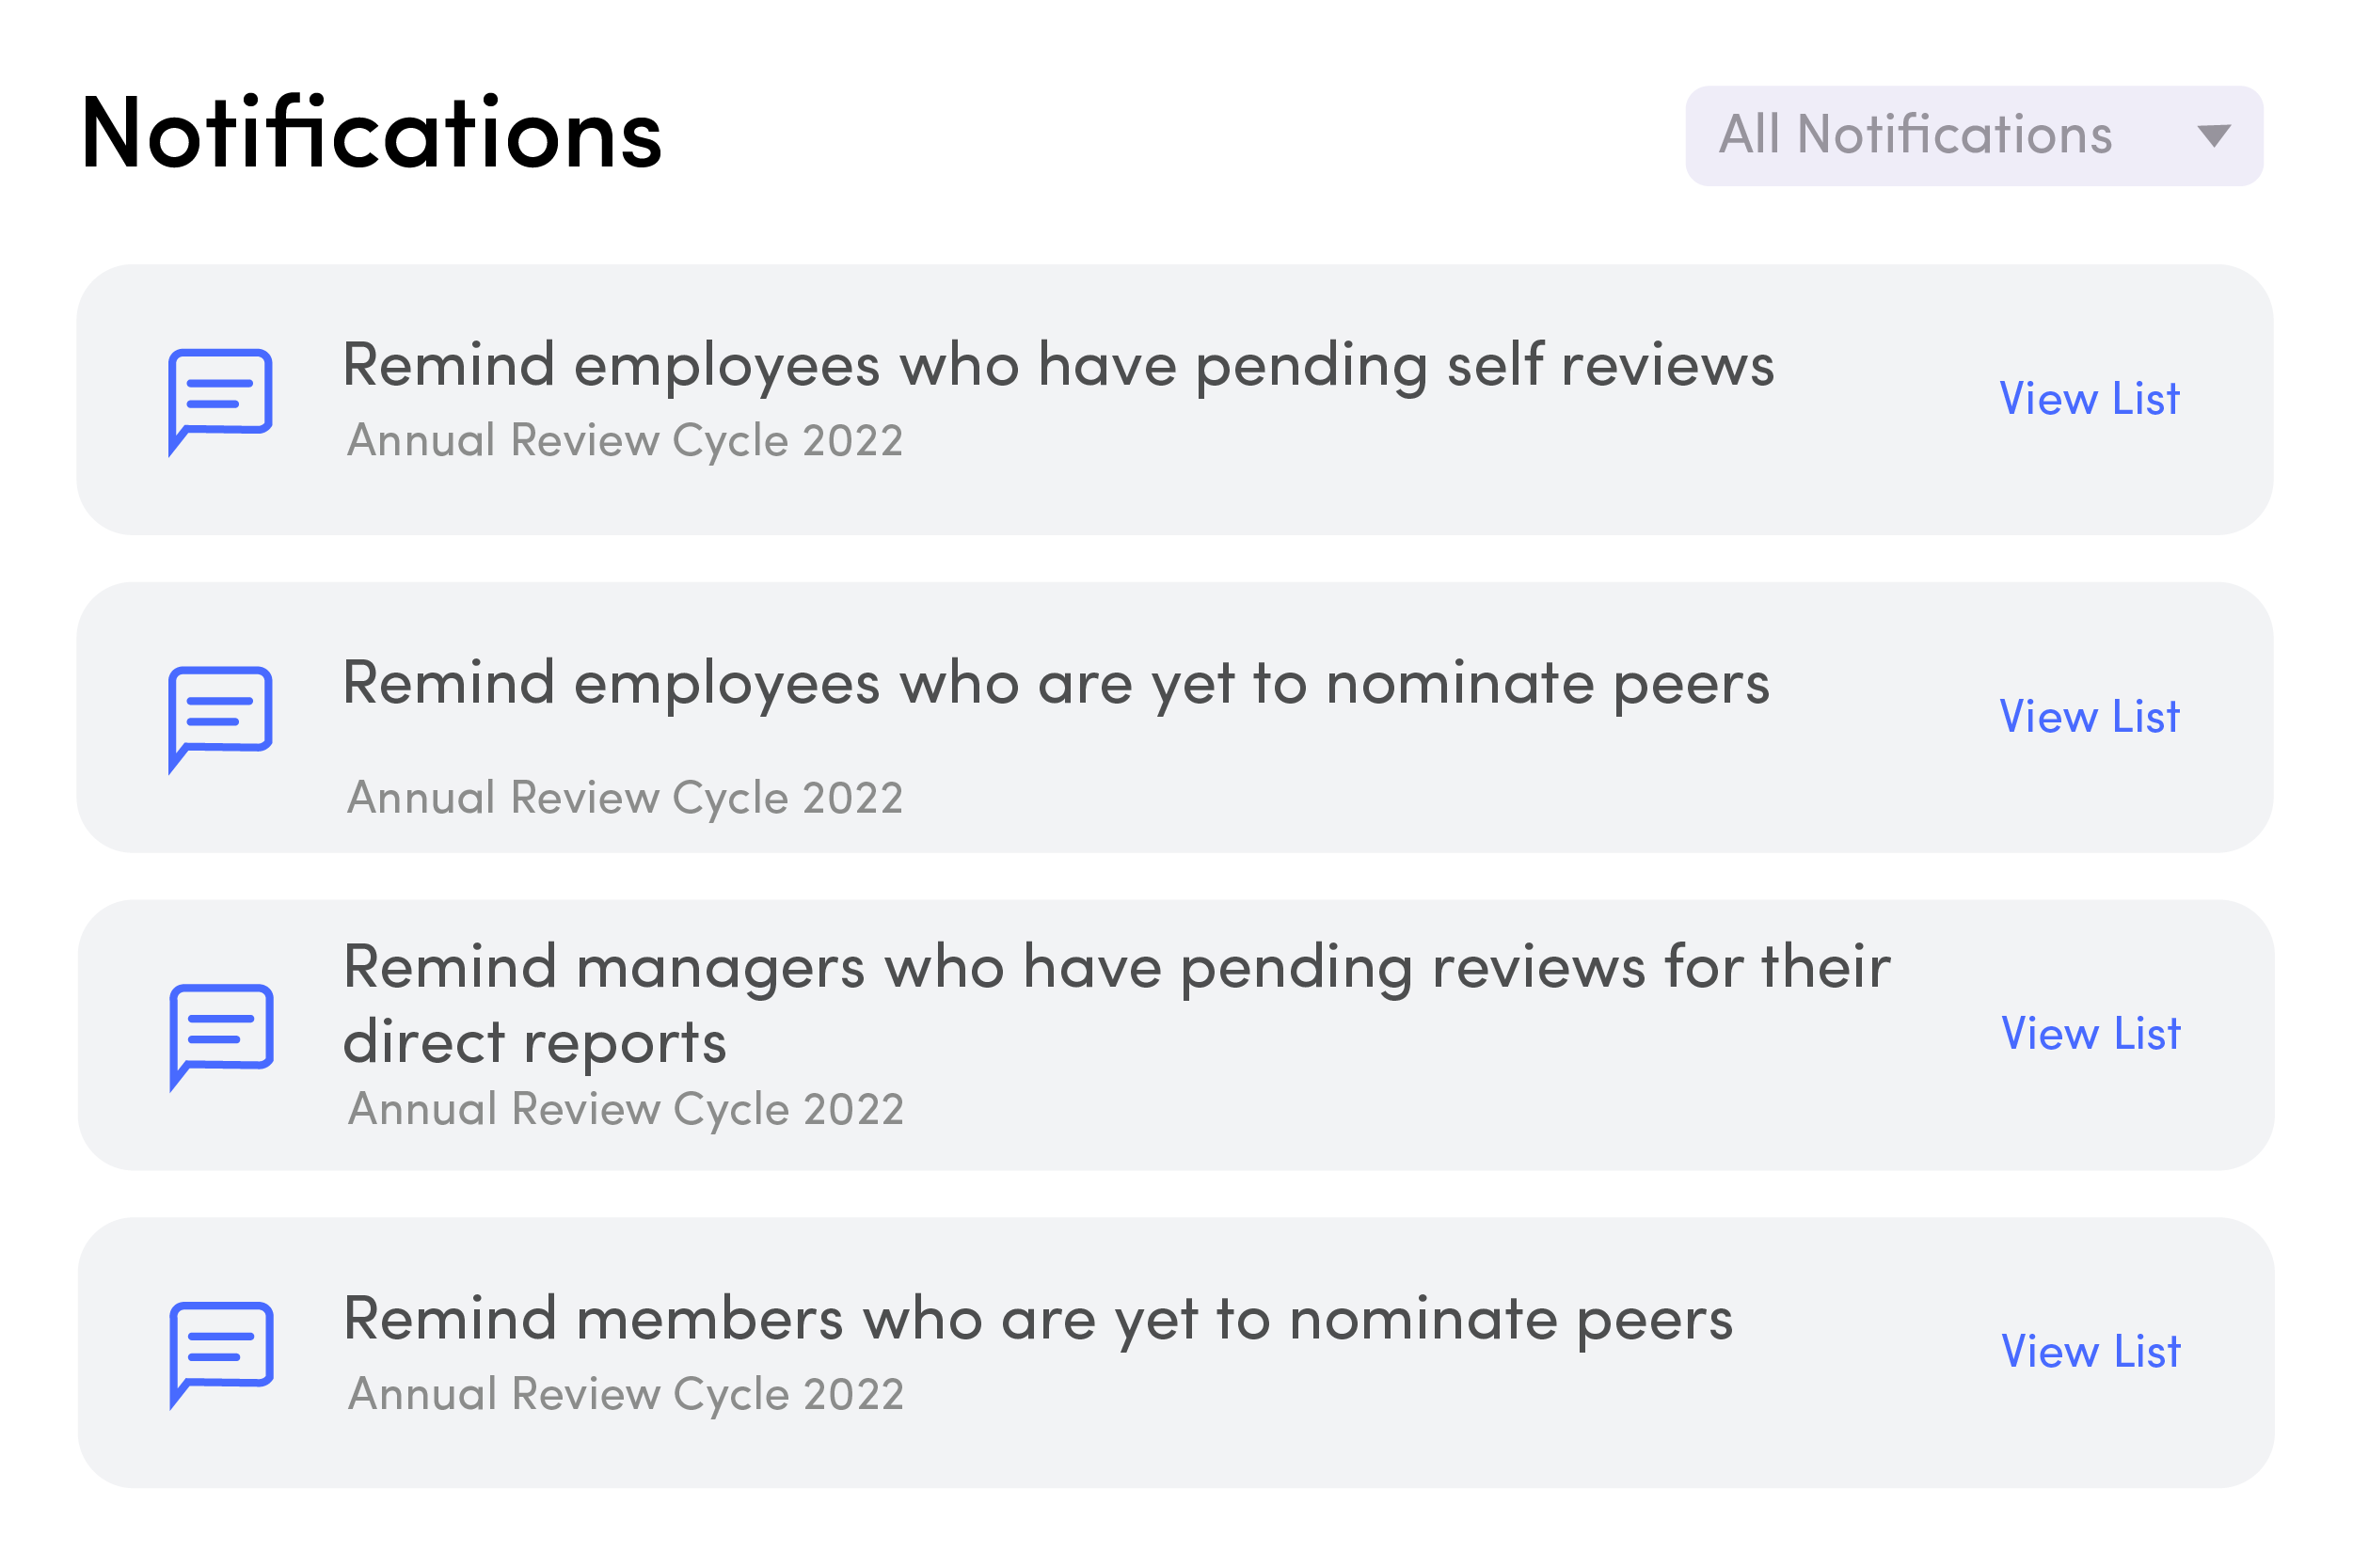
Task: Click the dropdown arrow next to All Notifications
Action: tap(2213, 135)
